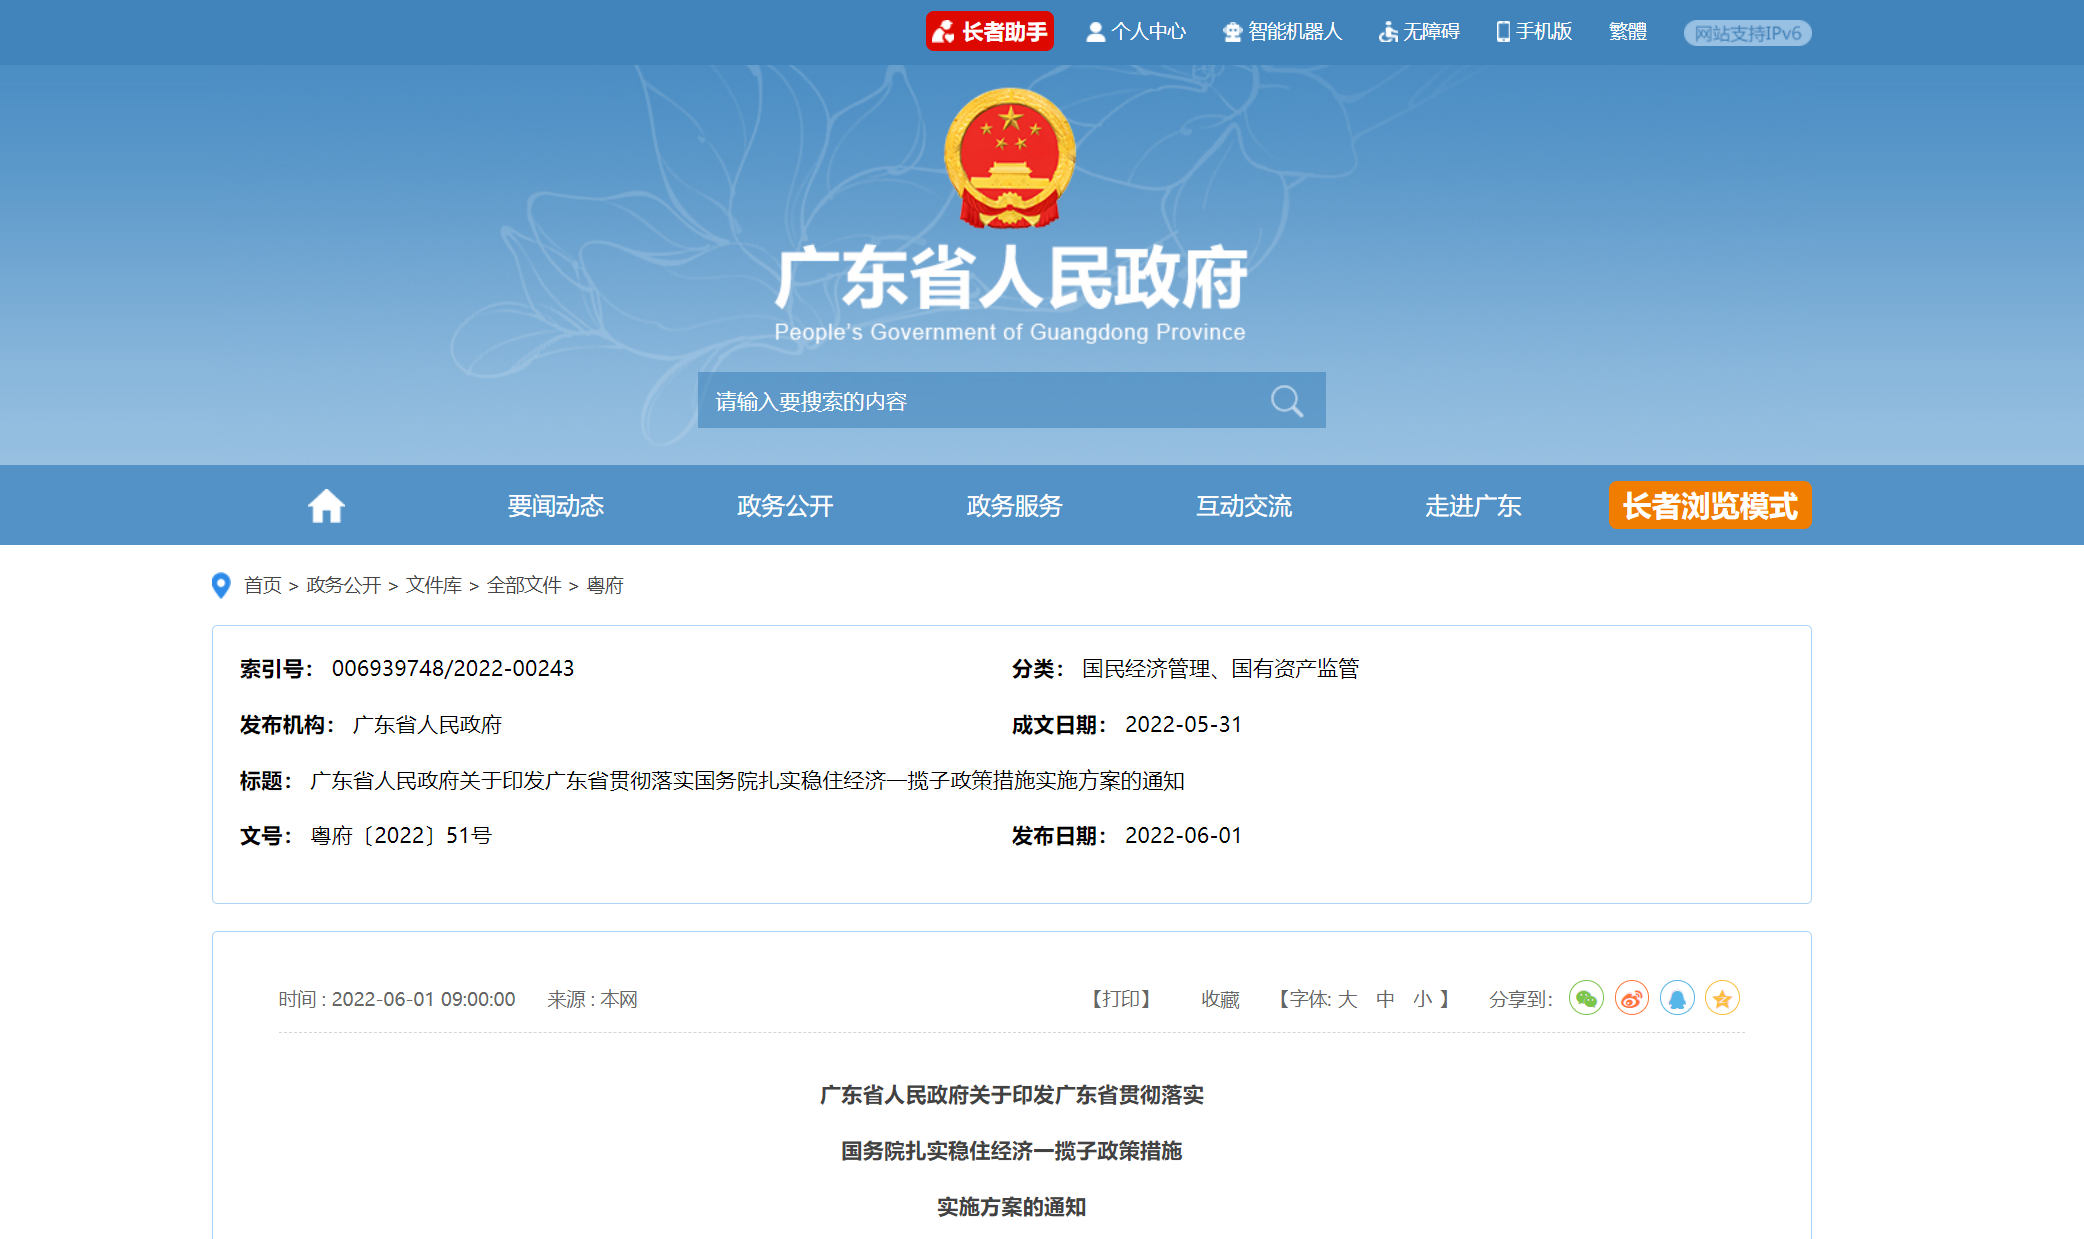Image resolution: width=2084 pixels, height=1239 pixels.
Task: Click the search magnifier icon
Action: 1287,400
